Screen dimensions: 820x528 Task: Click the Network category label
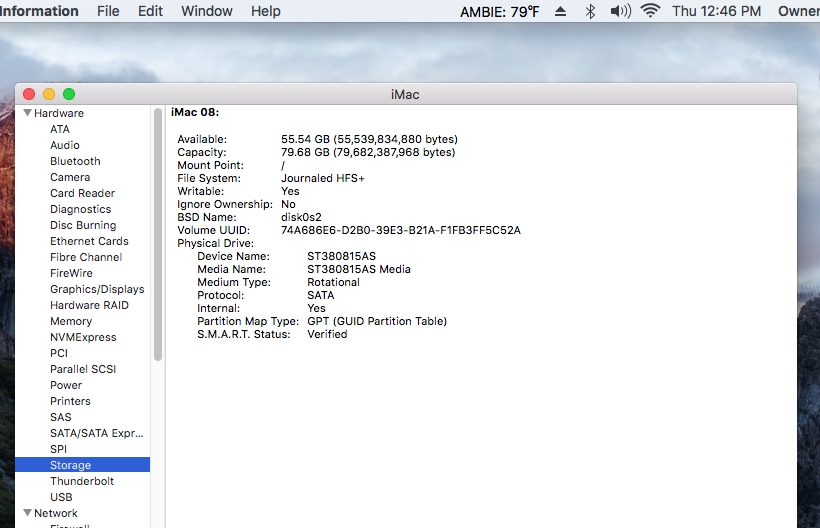coord(56,513)
